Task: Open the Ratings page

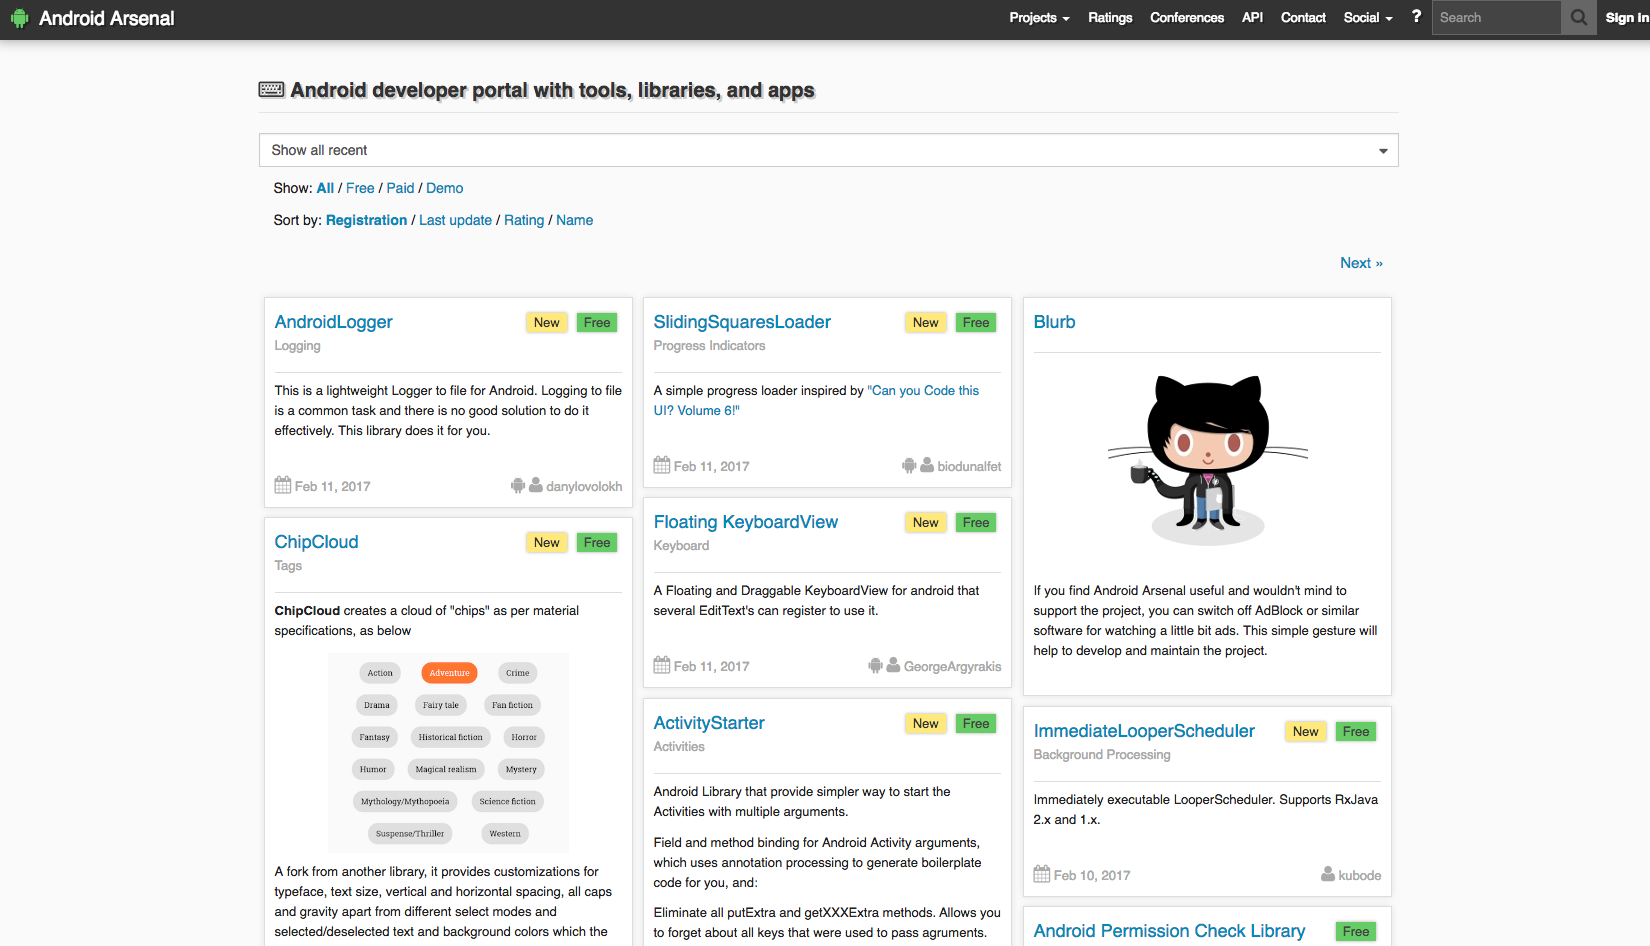Action: [x=1110, y=18]
